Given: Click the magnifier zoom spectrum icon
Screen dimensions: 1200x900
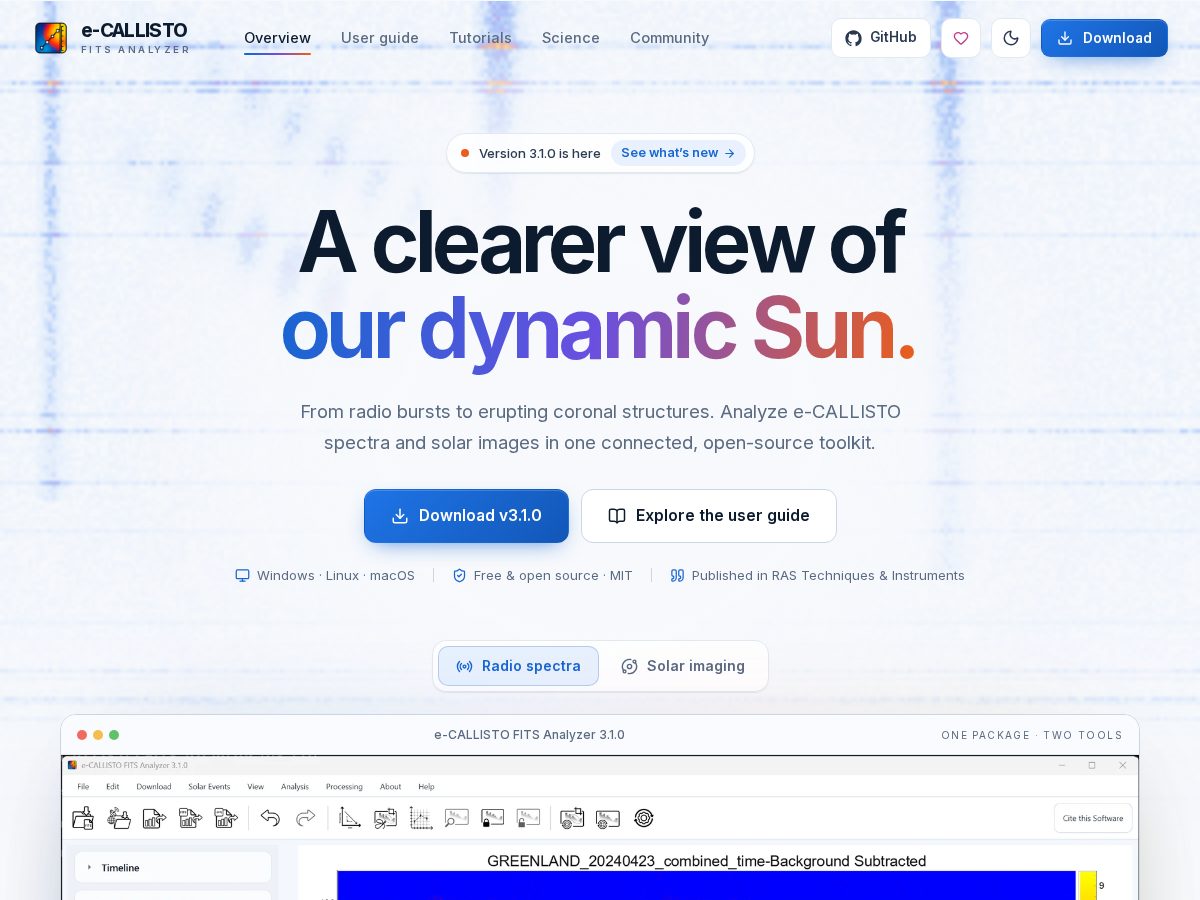Looking at the screenshot, I should pyautogui.click(x=457, y=818).
